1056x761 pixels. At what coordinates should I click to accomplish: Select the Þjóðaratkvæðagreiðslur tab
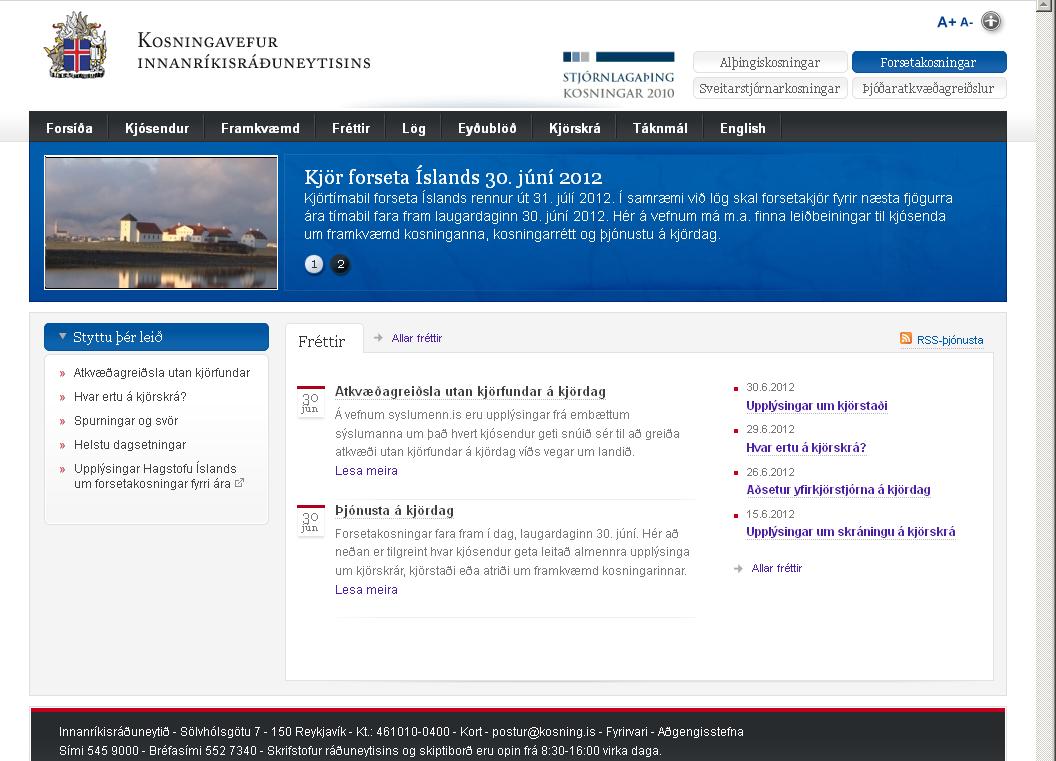929,88
